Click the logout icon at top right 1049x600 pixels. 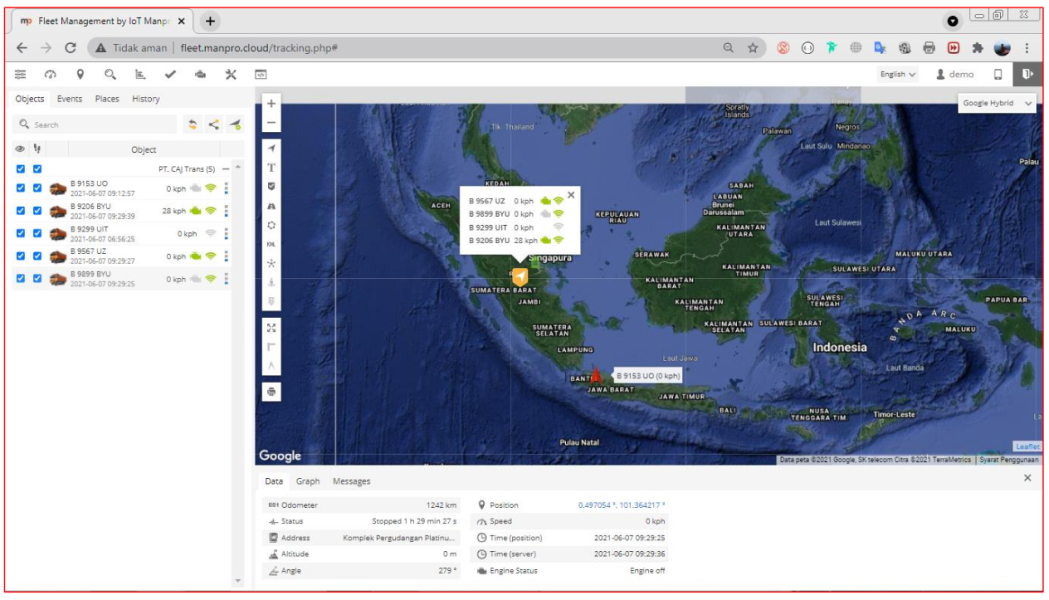tap(1027, 74)
